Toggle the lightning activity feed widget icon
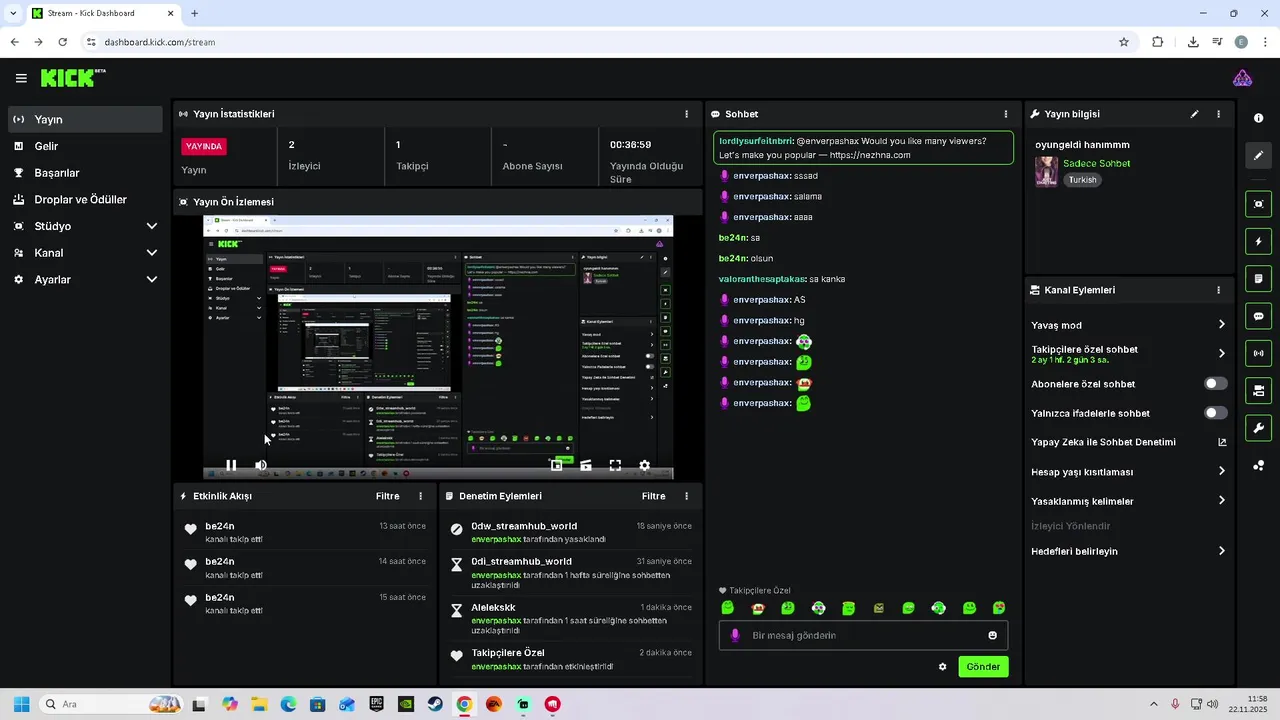The height and width of the screenshot is (720, 1280). (x=1258, y=241)
